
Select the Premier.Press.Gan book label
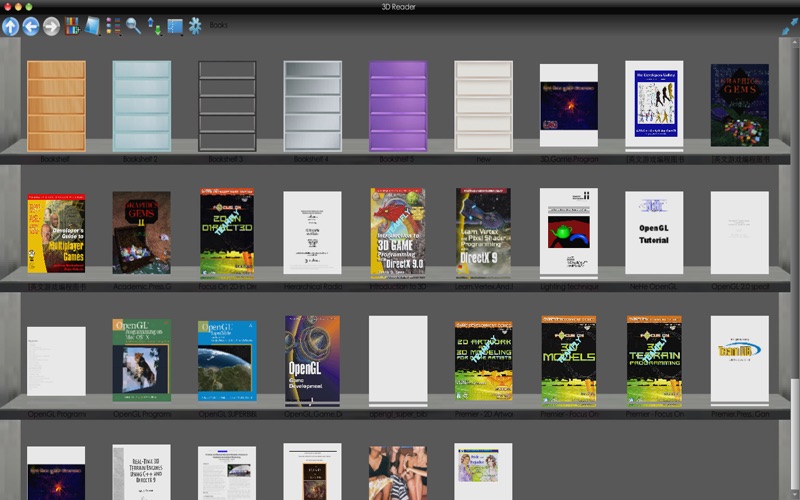click(740, 414)
